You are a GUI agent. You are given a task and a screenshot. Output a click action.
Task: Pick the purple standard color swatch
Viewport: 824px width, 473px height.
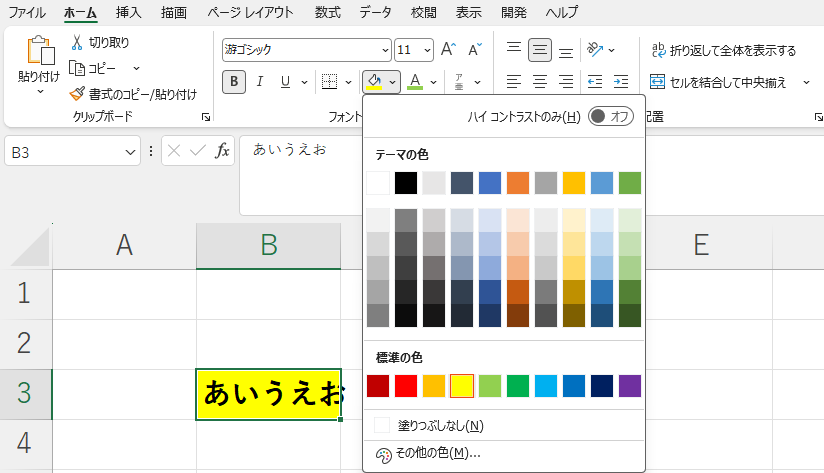click(630, 386)
